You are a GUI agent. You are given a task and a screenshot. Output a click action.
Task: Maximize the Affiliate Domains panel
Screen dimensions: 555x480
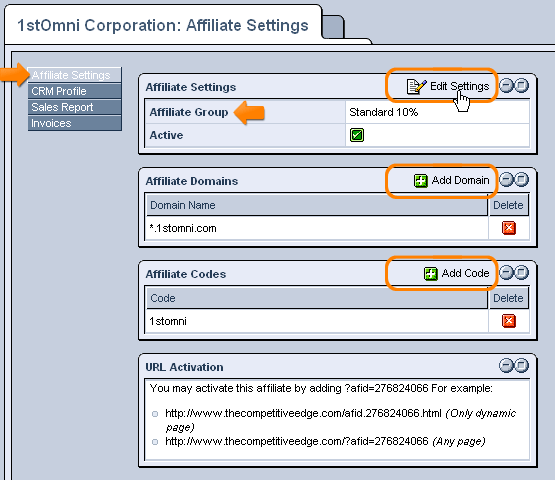coord(522,179)
